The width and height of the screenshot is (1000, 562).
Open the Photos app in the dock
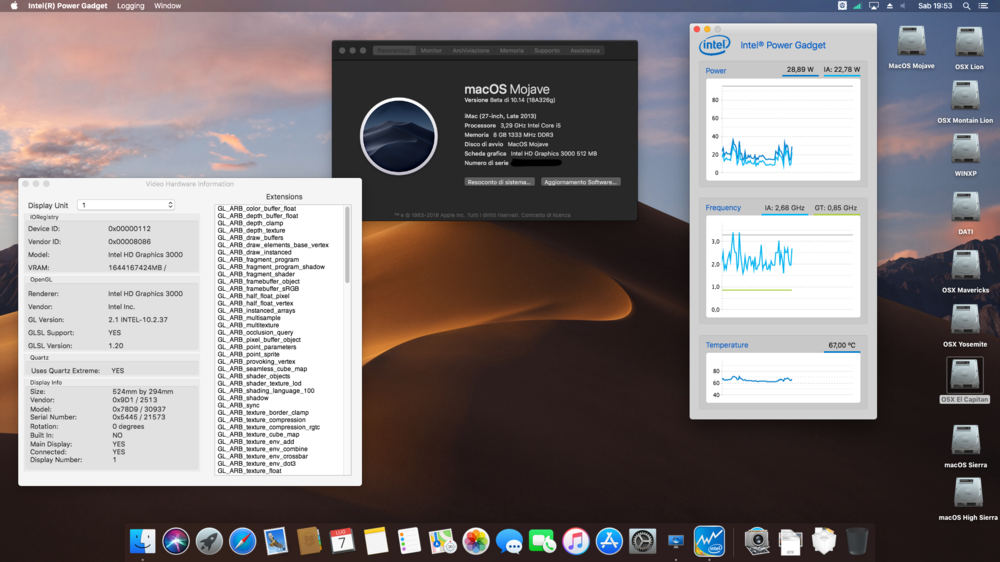click(x=476, y=541)
